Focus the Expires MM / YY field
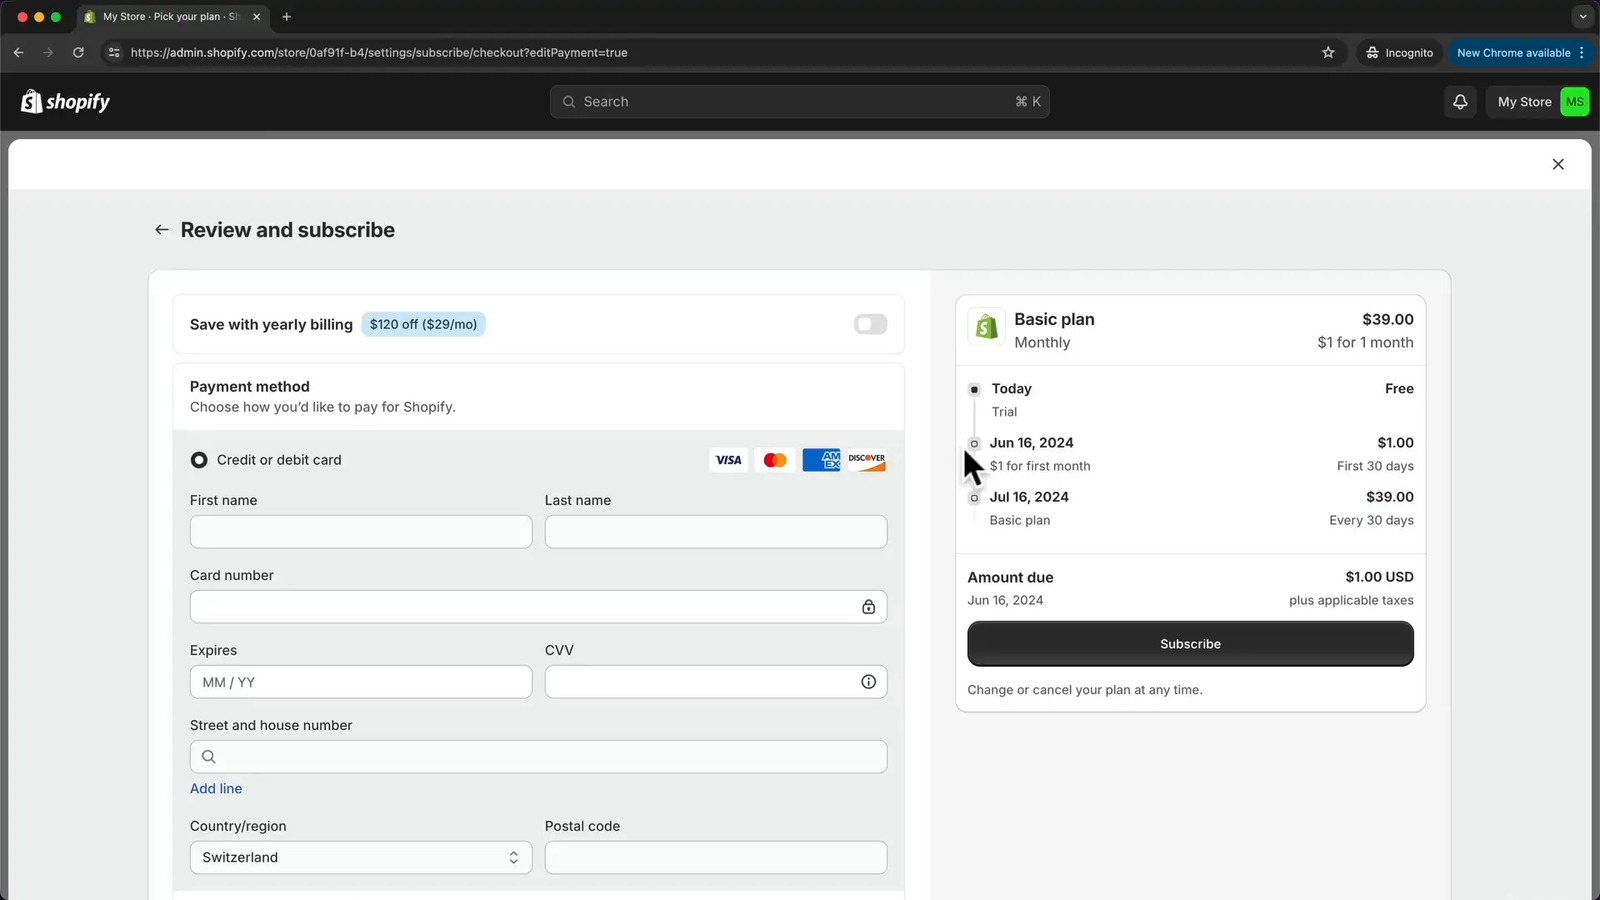The height and width of the screenshot is (900, 1600). (x=361, y=682)
